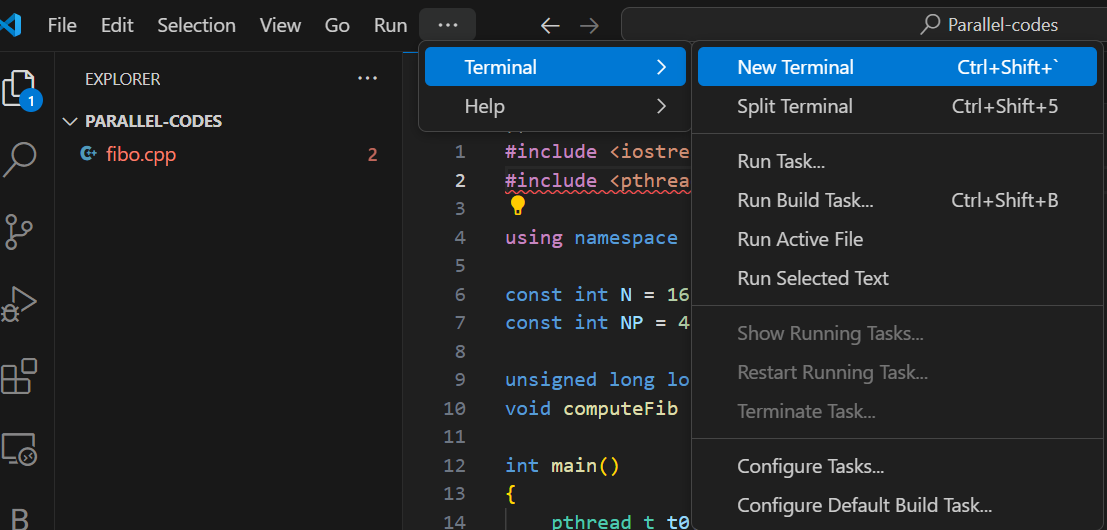This screenshot has height=530, width=1107.
Task: Click the "const int NP" code line
Action: (597, 323)
